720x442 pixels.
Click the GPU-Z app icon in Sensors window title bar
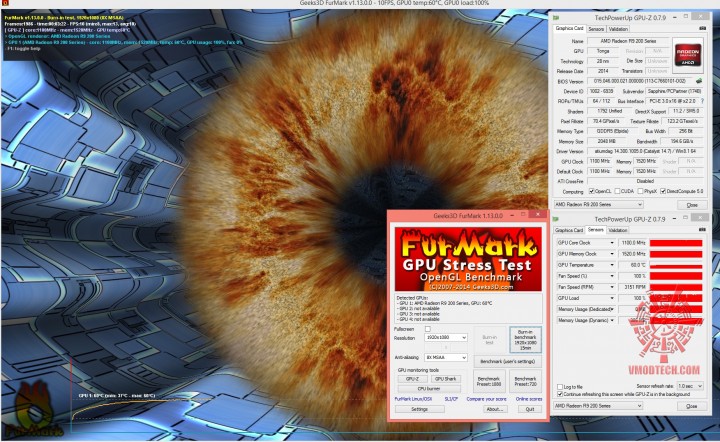point(556,219)
